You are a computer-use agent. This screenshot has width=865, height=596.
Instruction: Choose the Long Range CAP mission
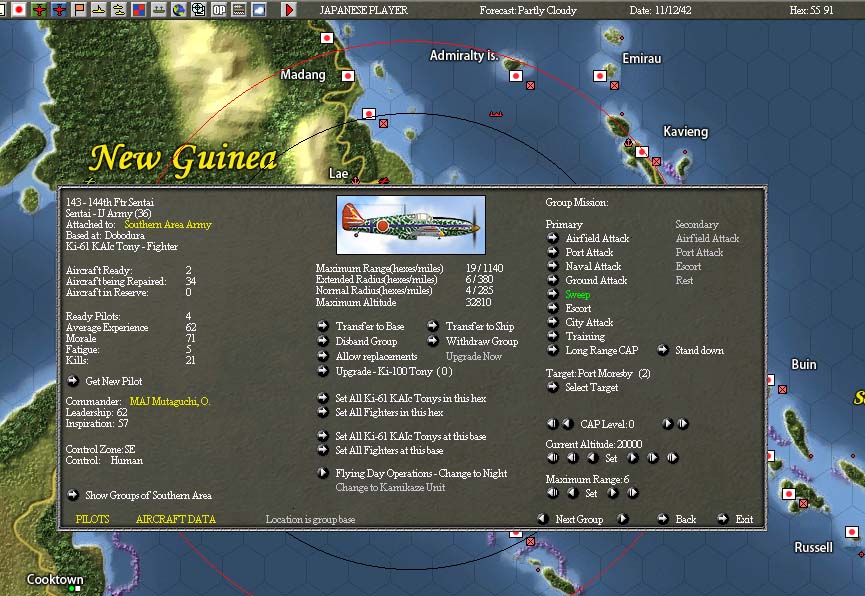pyautogui.click(x=601, y=350)
